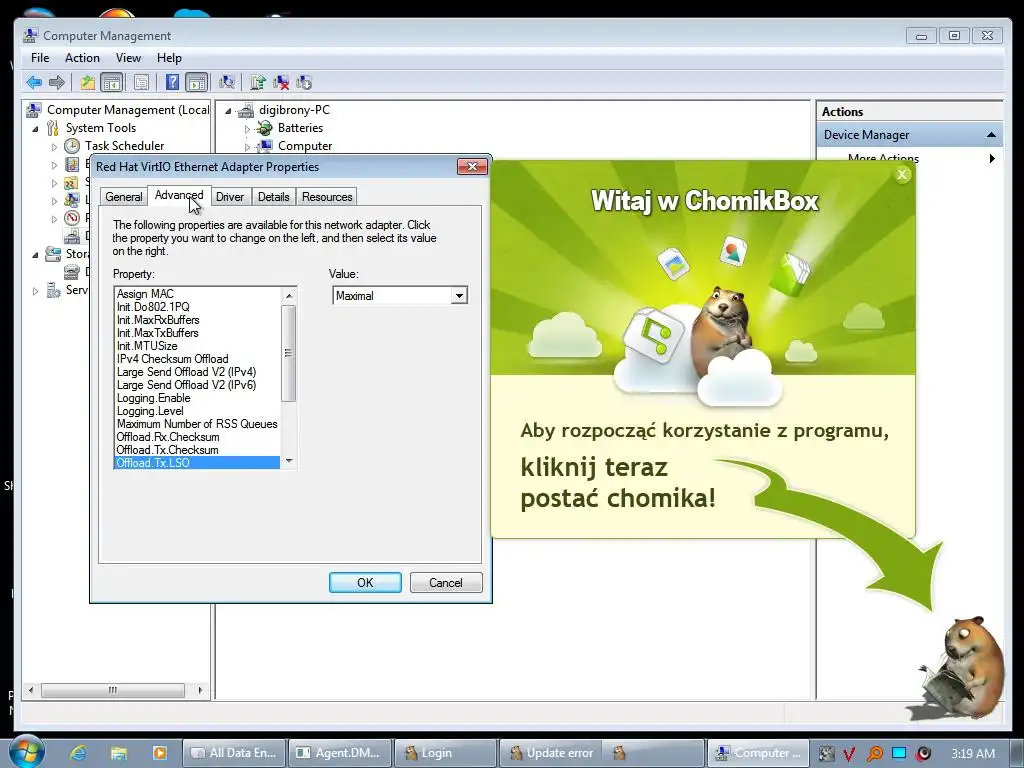Collapse the digibrony-PC device tree
The width and height of the screenshot is (1024, 768).
tap(228, 111)
